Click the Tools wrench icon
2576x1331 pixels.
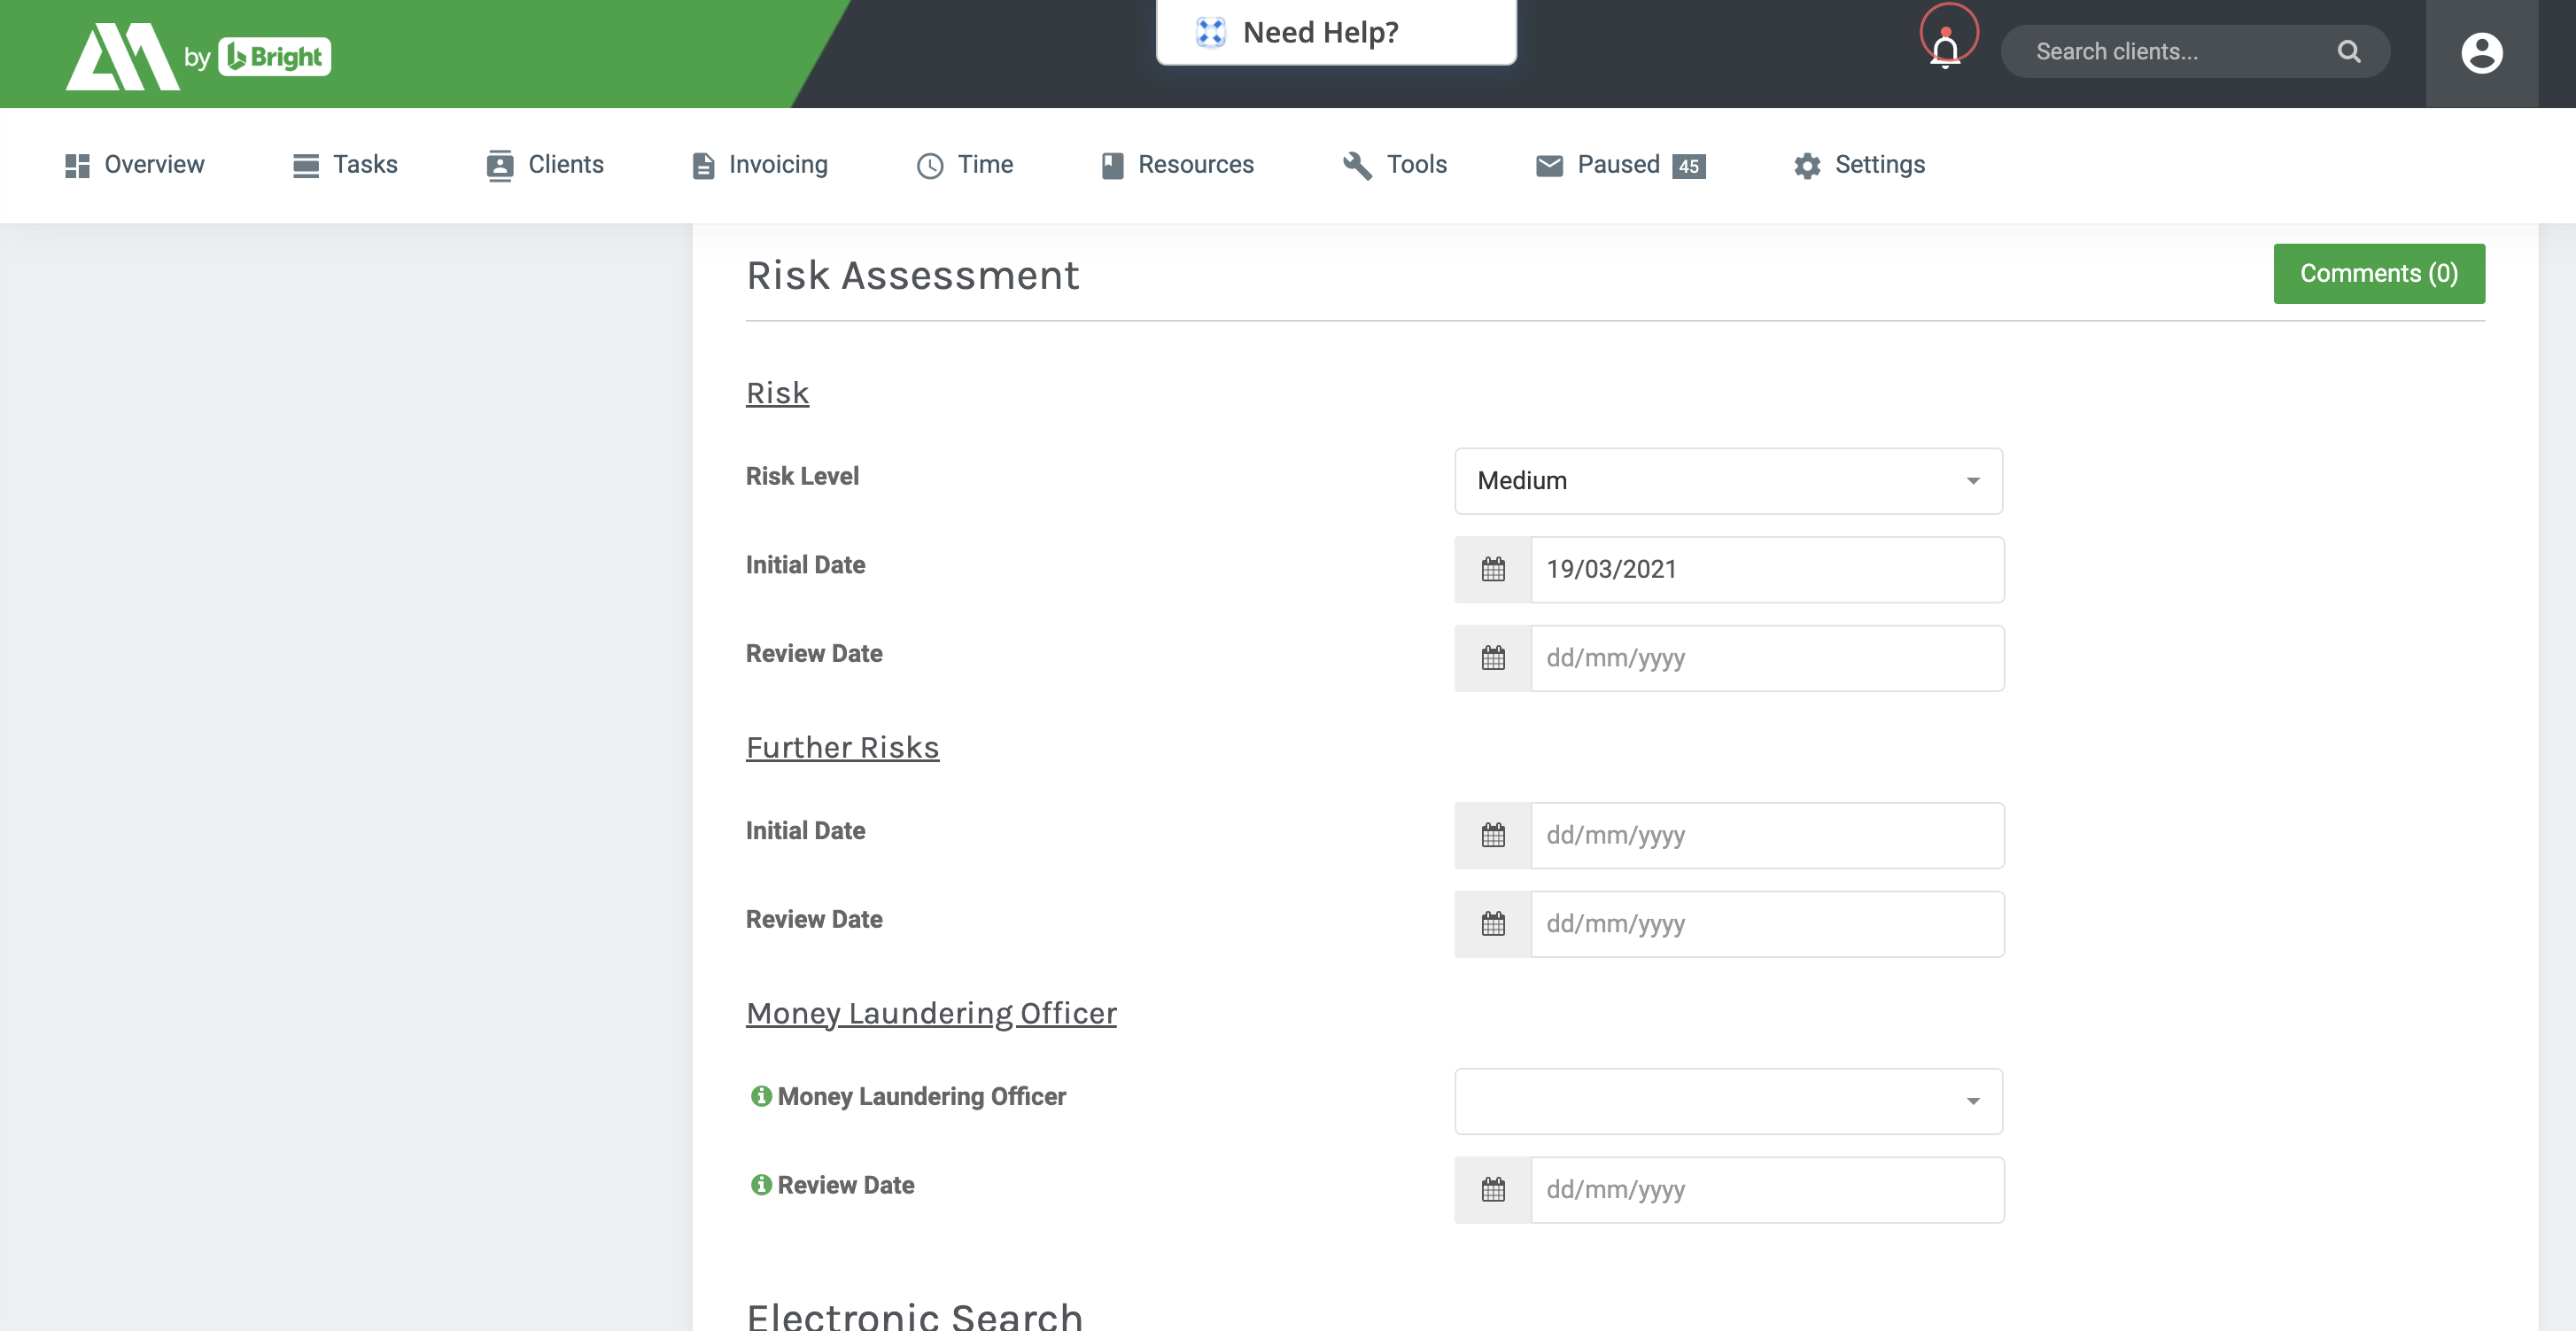pyautogui.click(x=1357, y=165)
